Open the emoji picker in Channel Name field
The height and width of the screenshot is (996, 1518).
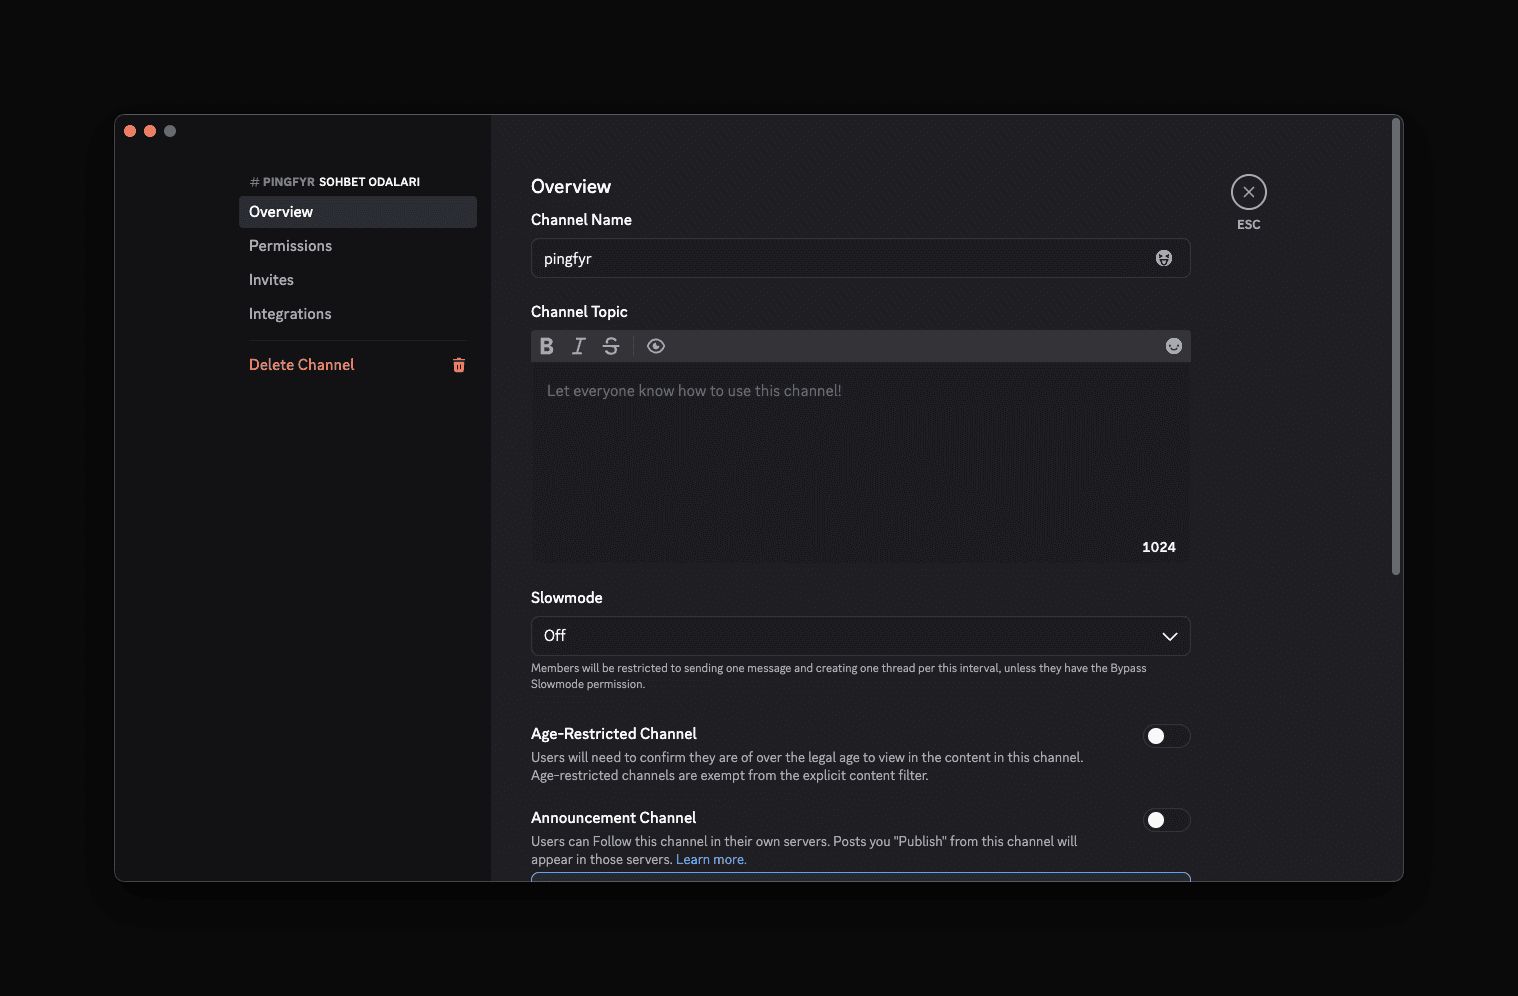(1164, 258)
